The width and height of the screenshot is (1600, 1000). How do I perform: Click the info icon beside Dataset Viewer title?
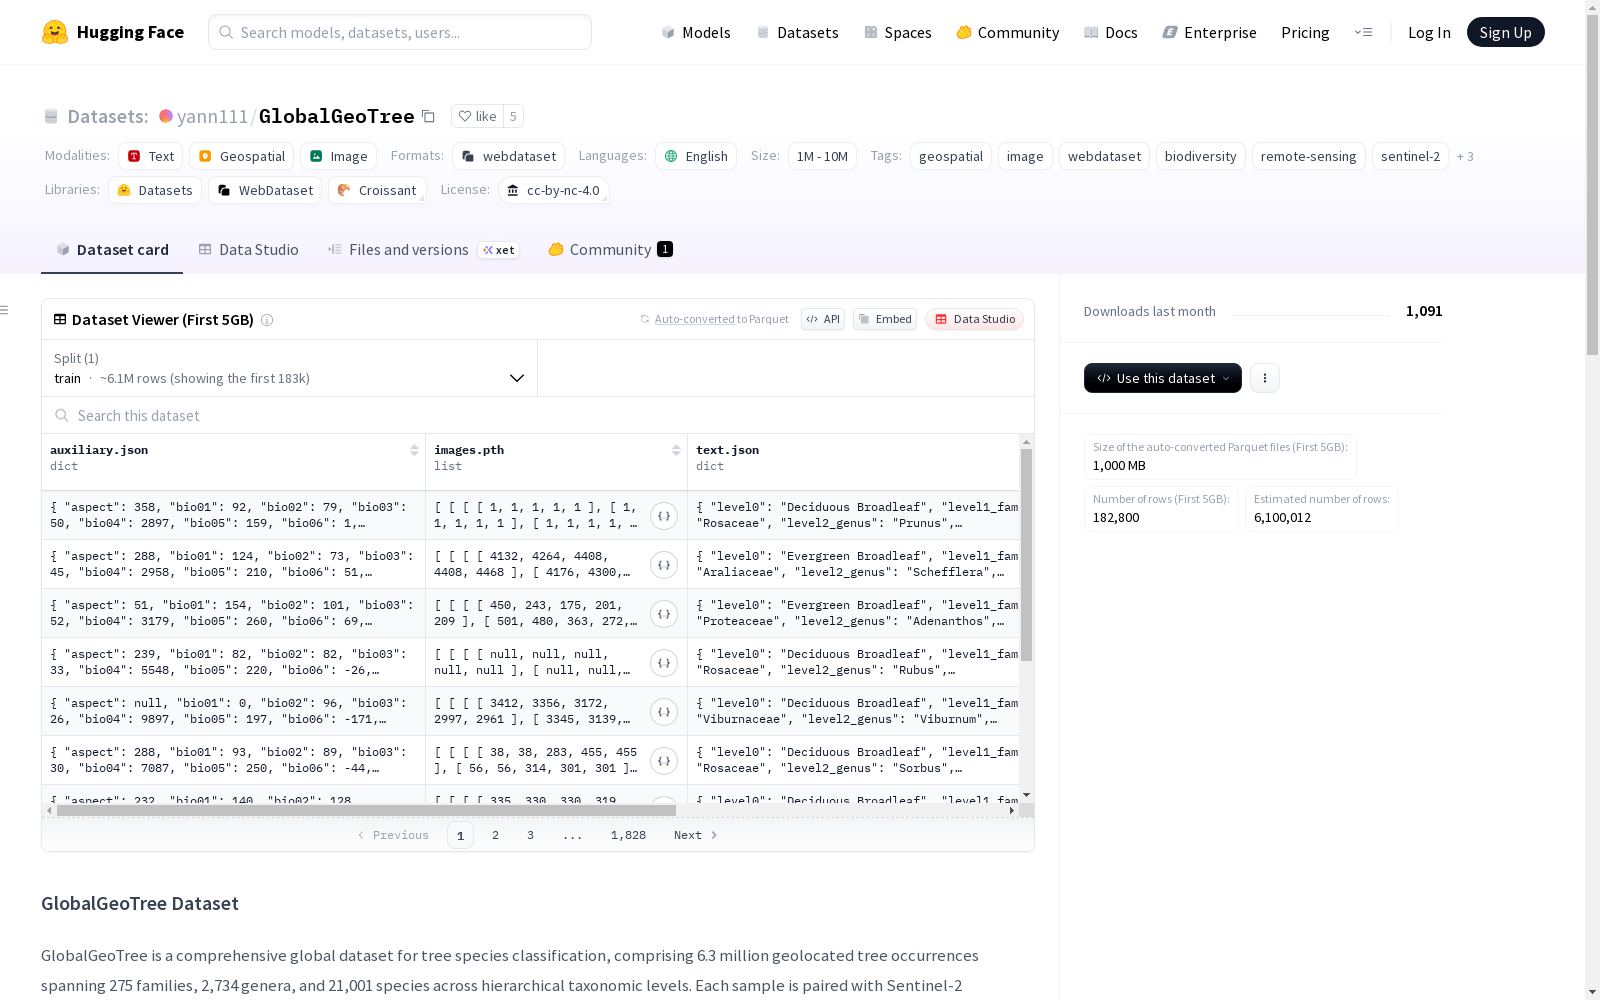pos(267,320)
